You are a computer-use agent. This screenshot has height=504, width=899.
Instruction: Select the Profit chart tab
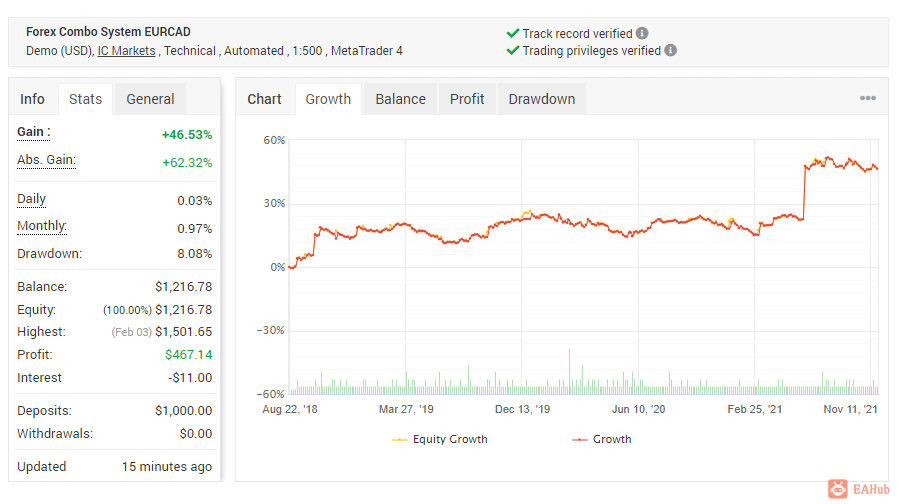click(x=467, y=99)
